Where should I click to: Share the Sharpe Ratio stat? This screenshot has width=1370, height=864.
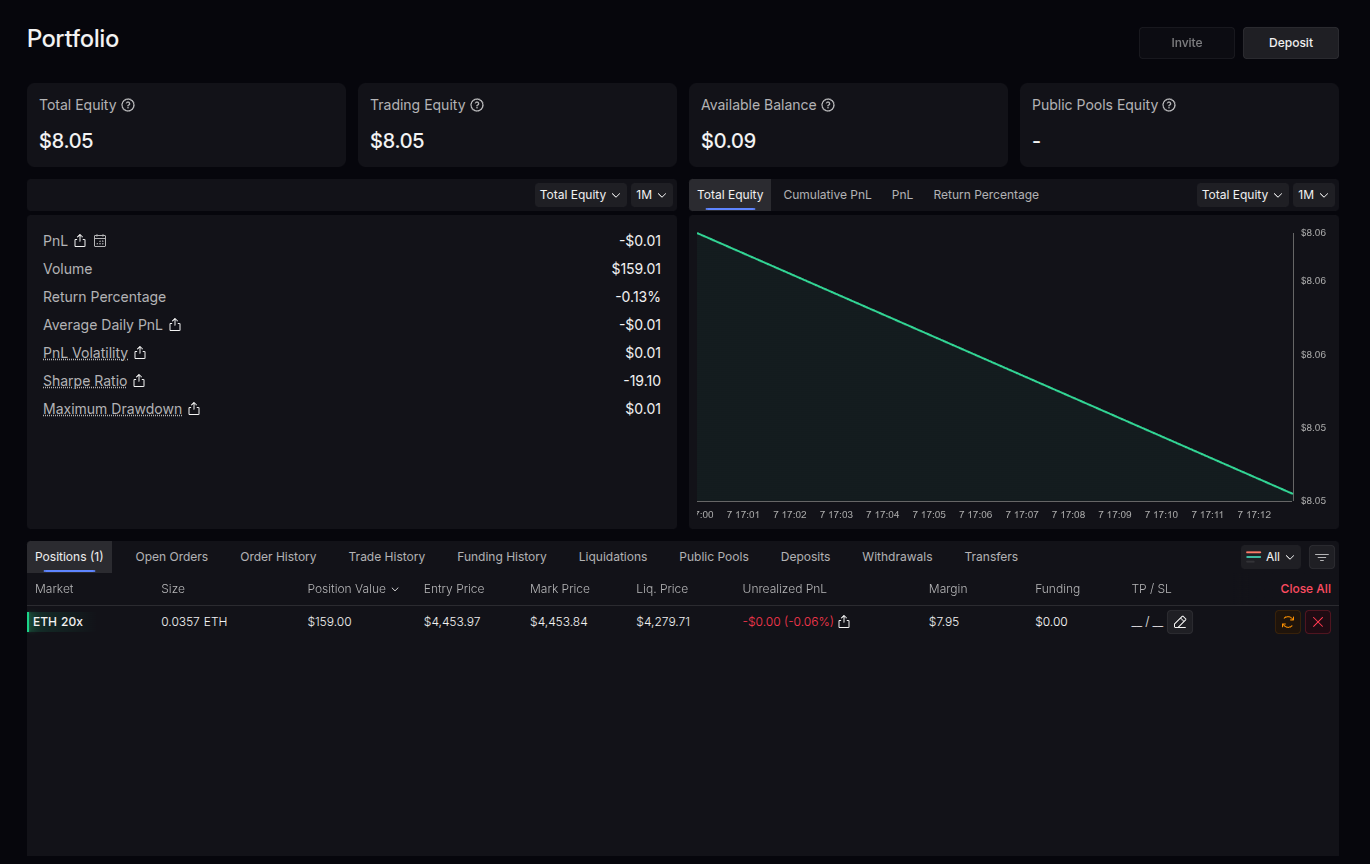click(x=140, y=381)
